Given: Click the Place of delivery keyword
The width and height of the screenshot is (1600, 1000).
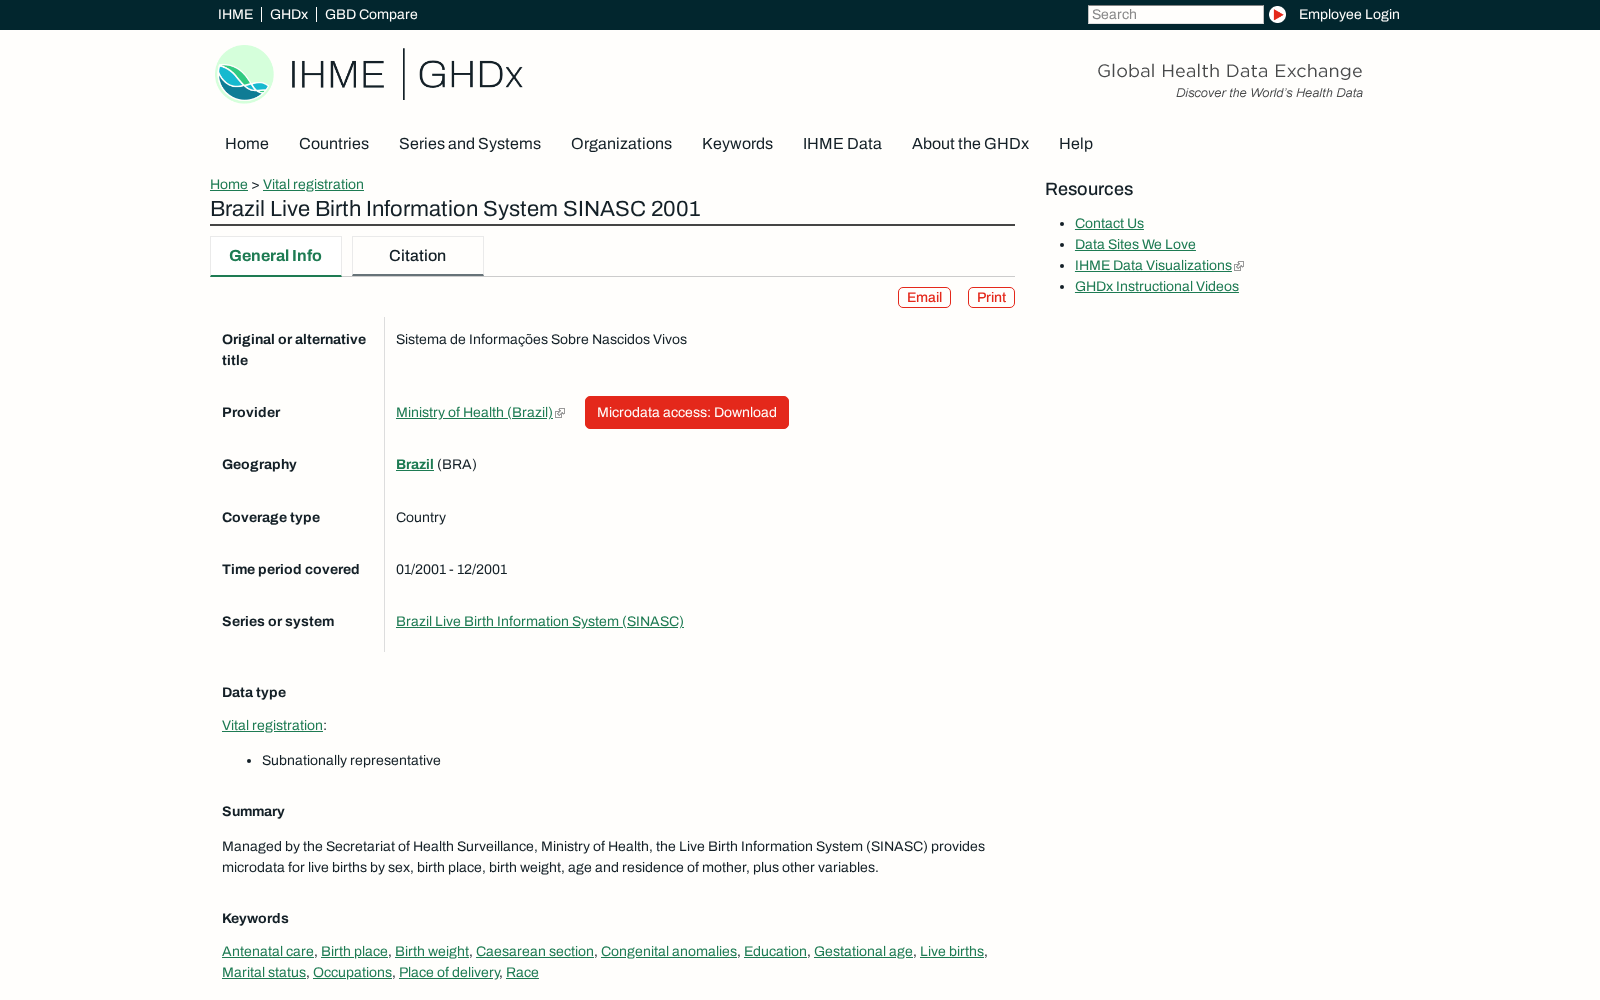Looking at the screenshot, I should (x=449, y=973).
